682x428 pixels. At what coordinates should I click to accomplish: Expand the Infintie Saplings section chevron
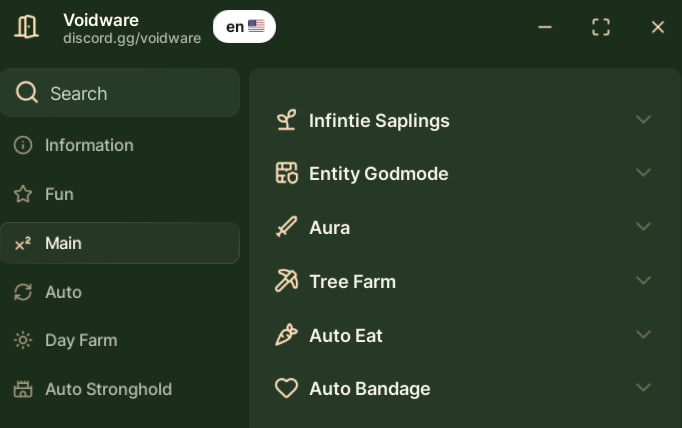click(x=643, y=120)
